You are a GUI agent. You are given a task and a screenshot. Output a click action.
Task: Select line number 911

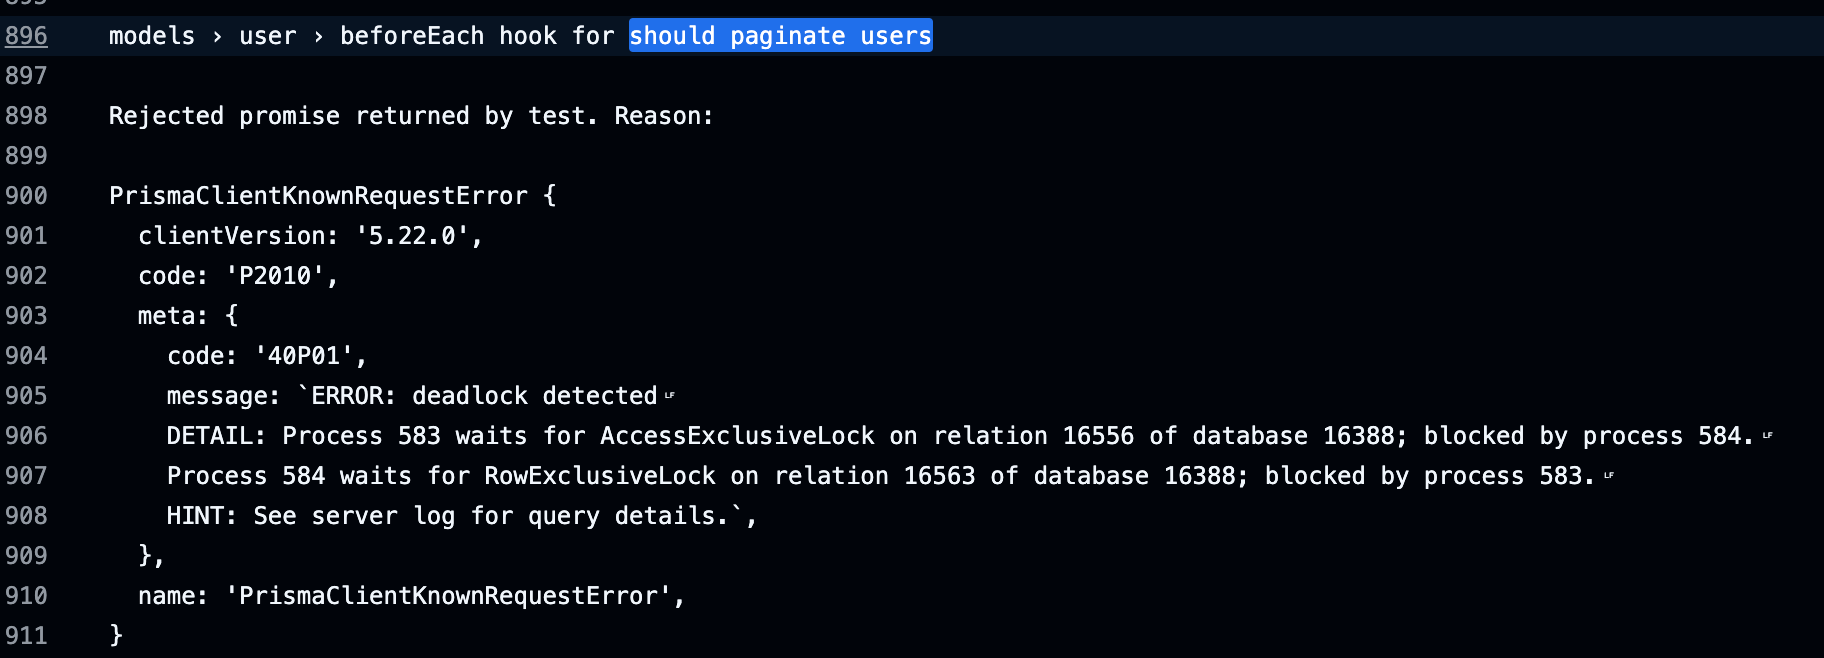point(26,636)
